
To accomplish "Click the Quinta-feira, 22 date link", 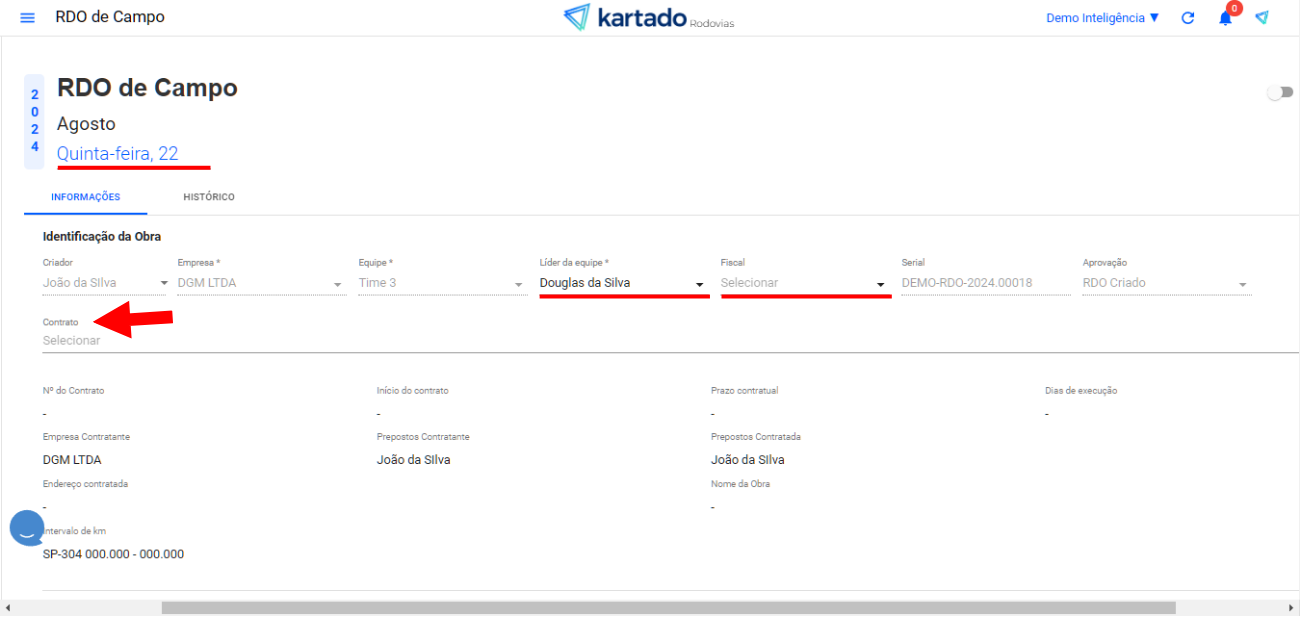I will point(118,154).
